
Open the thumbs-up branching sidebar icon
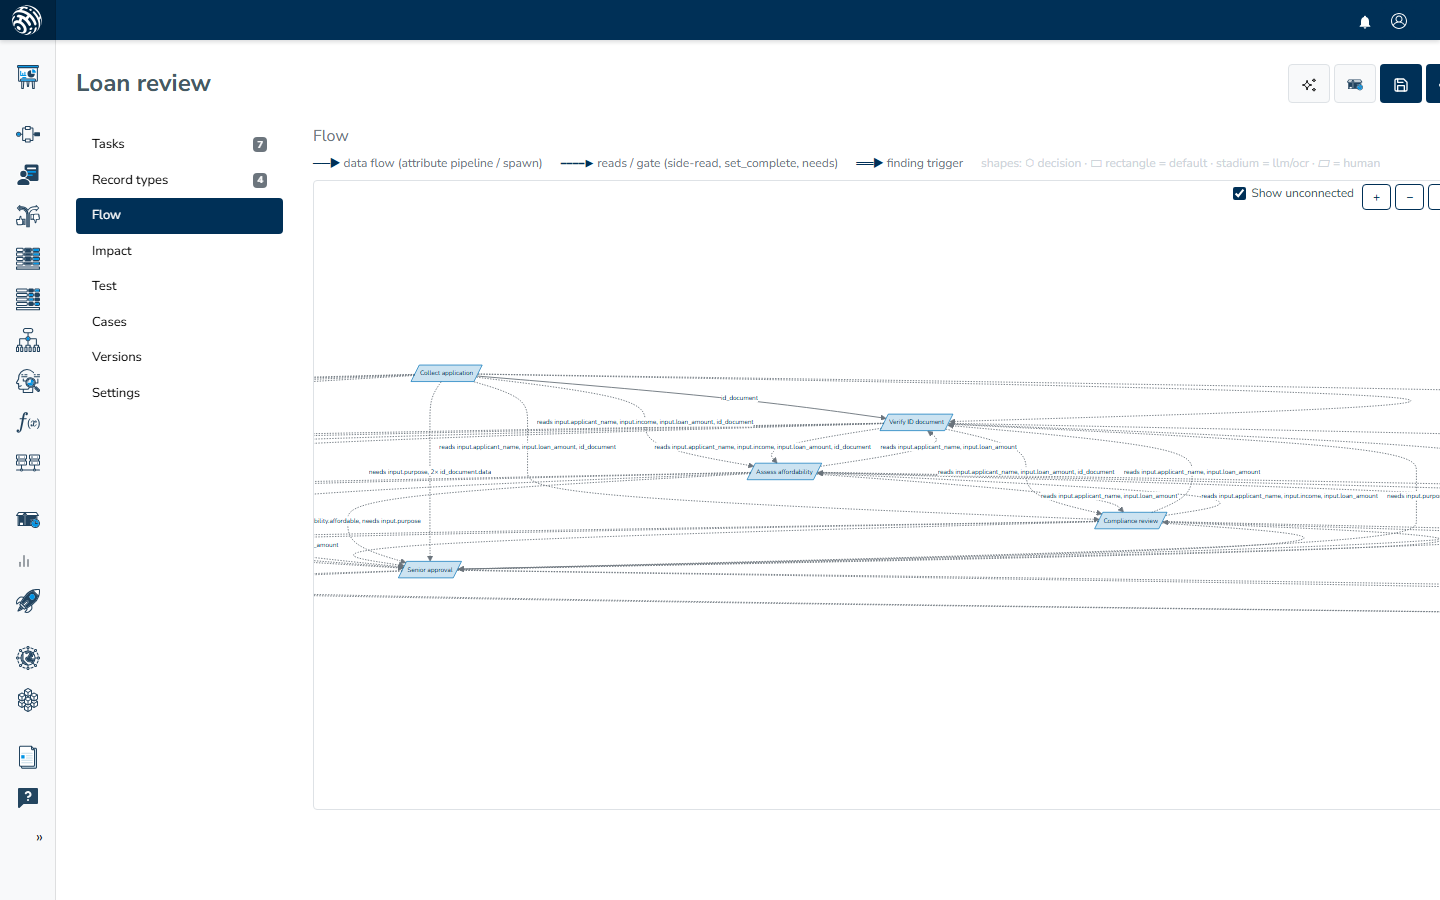point(28,215)
